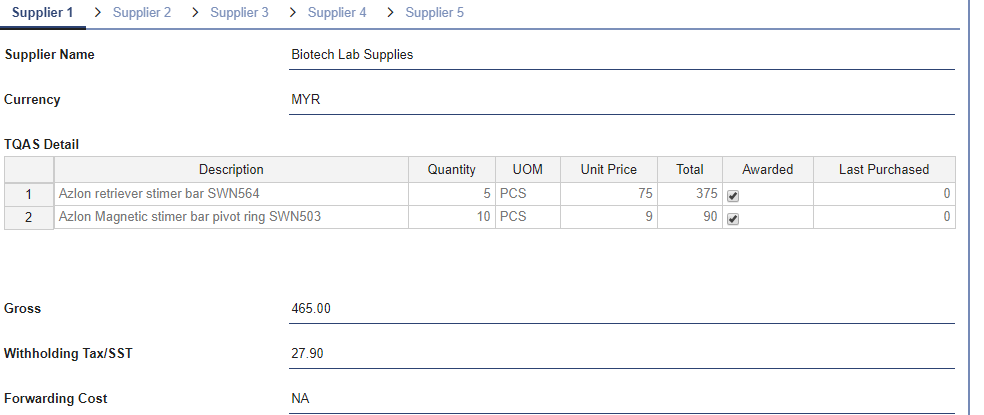Click the chevron arrow before Supplier 2
984x415 pixels.
pyautogui.click(x=96, y=13)
